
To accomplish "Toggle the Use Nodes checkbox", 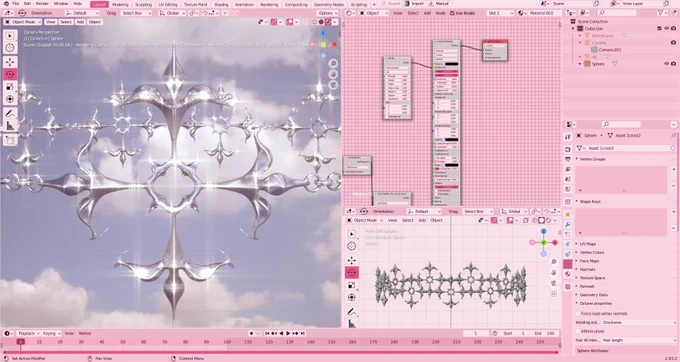I will (x=452, y=13).
